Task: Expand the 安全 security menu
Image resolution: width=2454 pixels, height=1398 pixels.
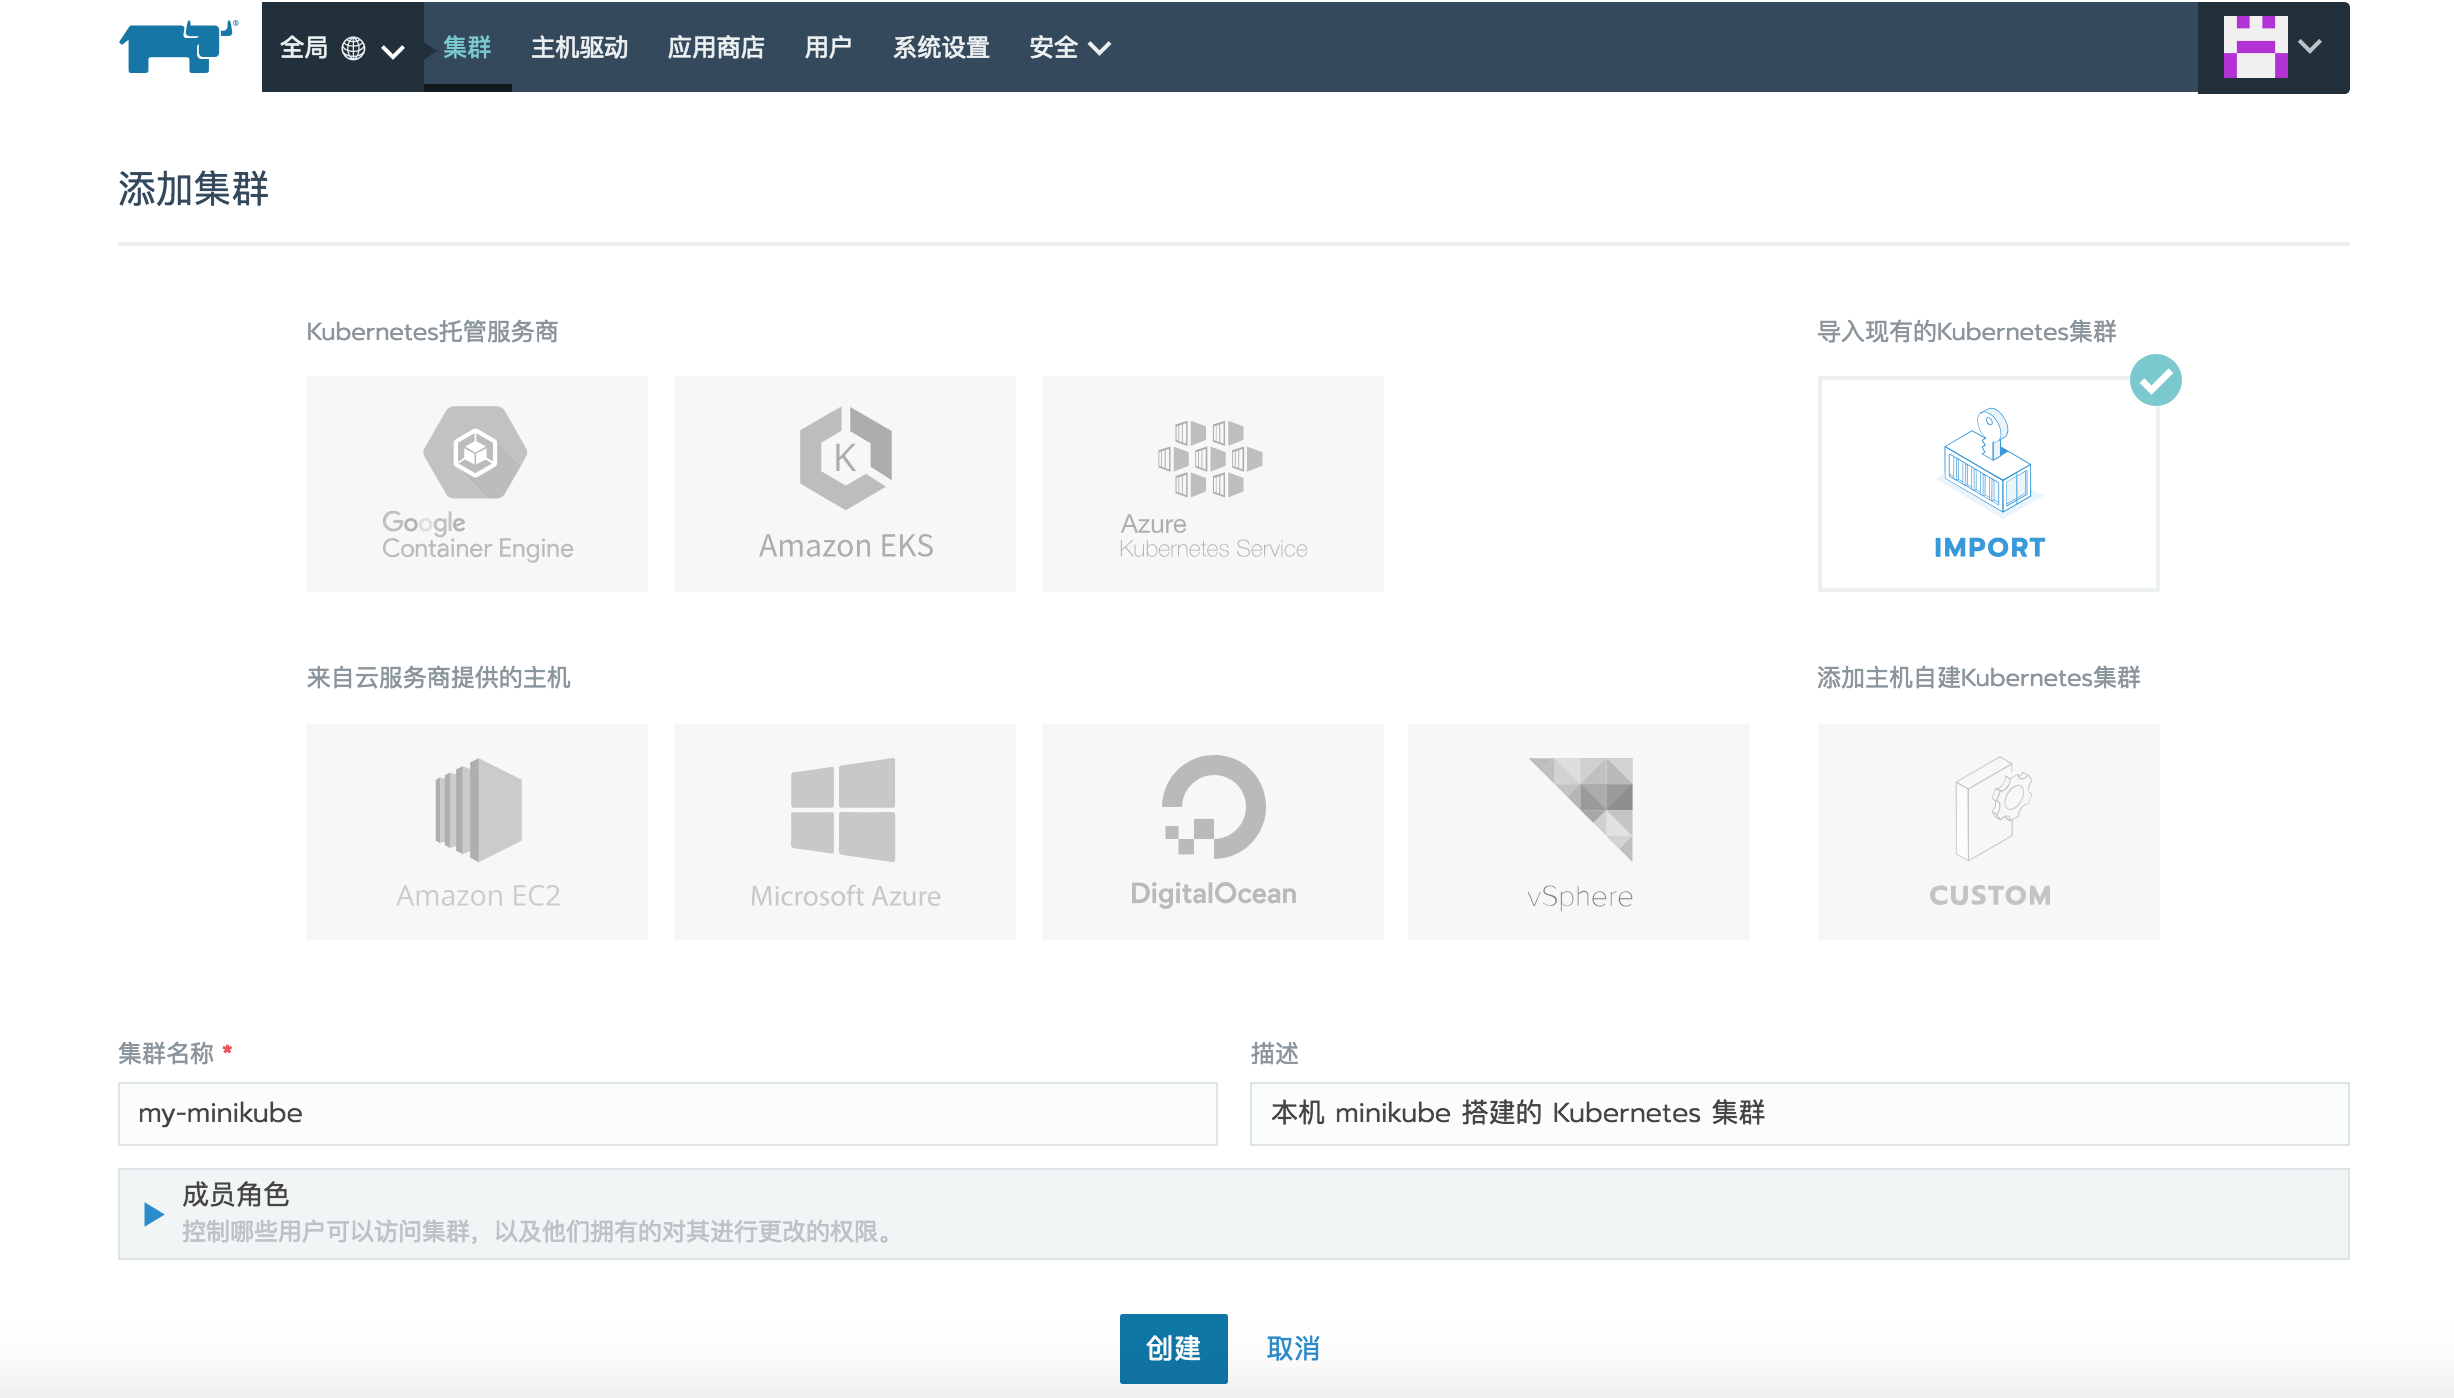Action: (1069, 48)
